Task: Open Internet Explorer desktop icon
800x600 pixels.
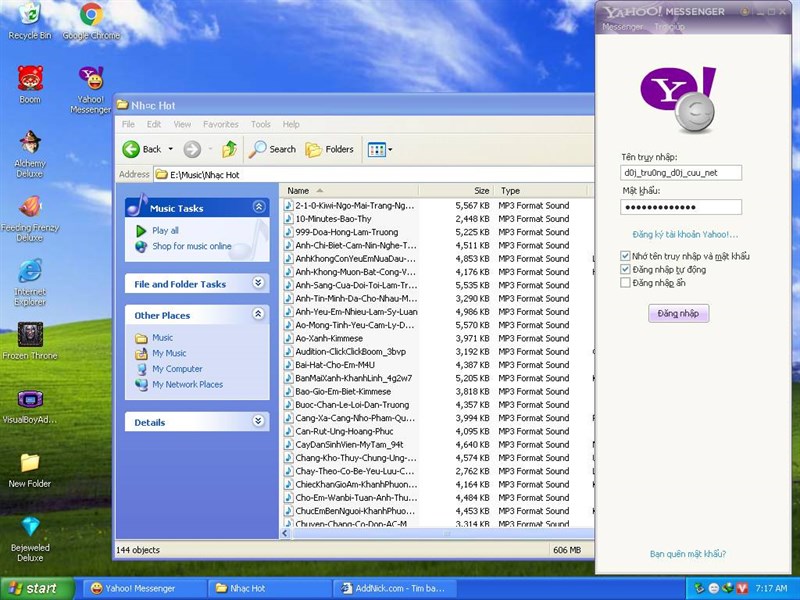Action: tap(30, 282)
